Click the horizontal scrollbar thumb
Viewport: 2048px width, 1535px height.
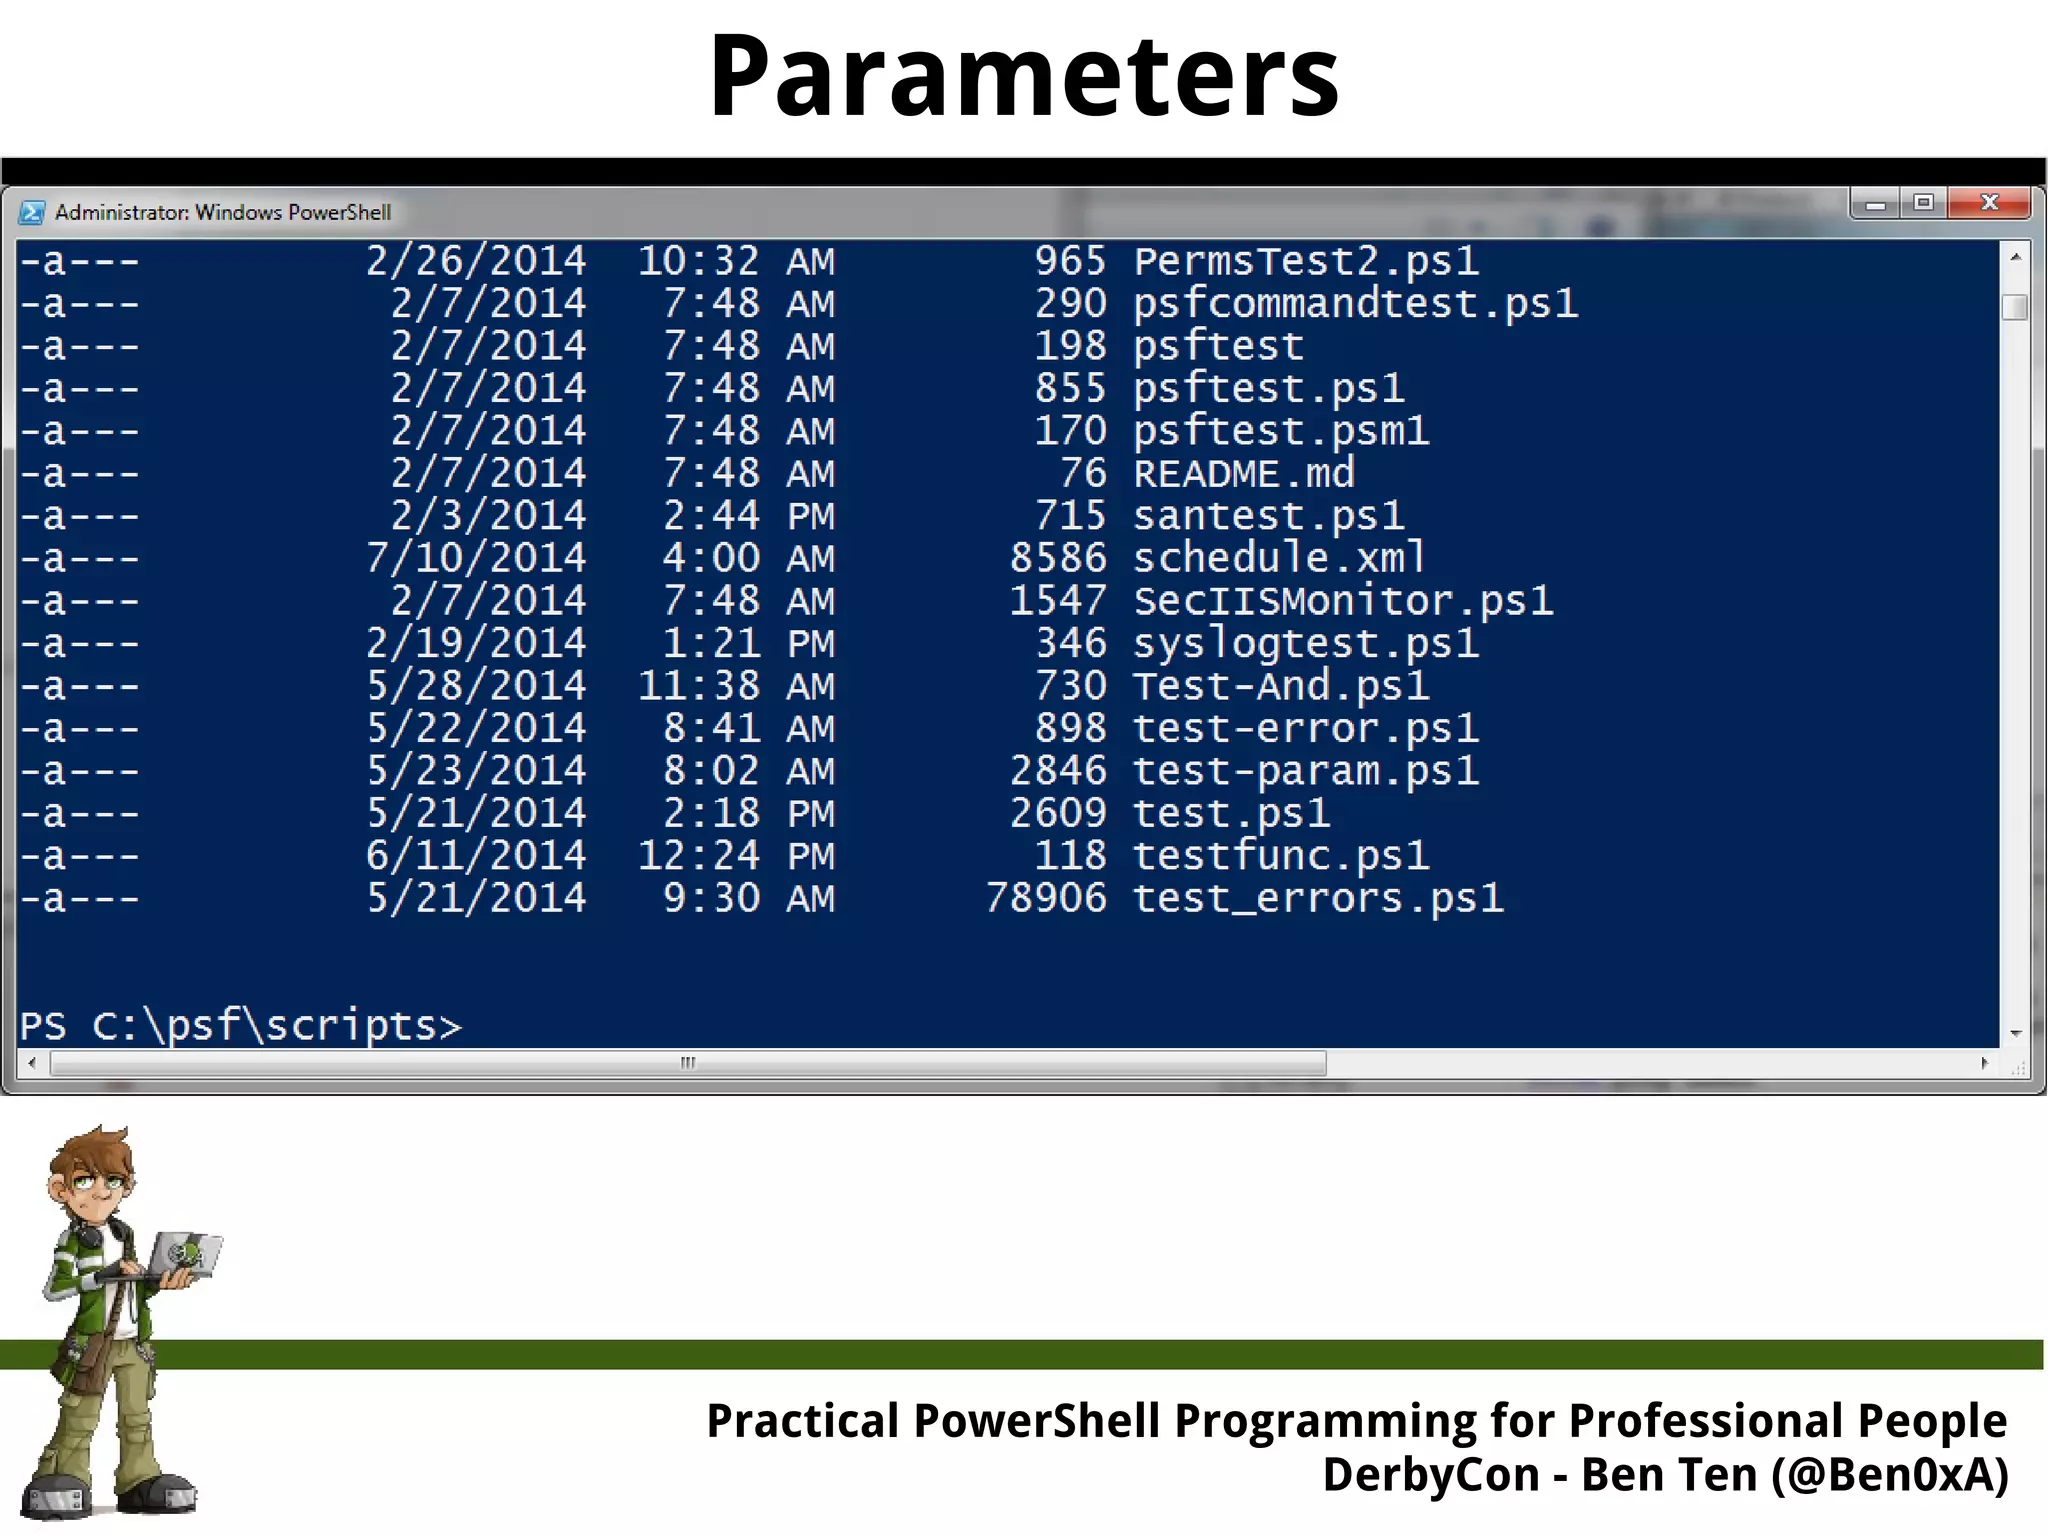[688, 1063]
